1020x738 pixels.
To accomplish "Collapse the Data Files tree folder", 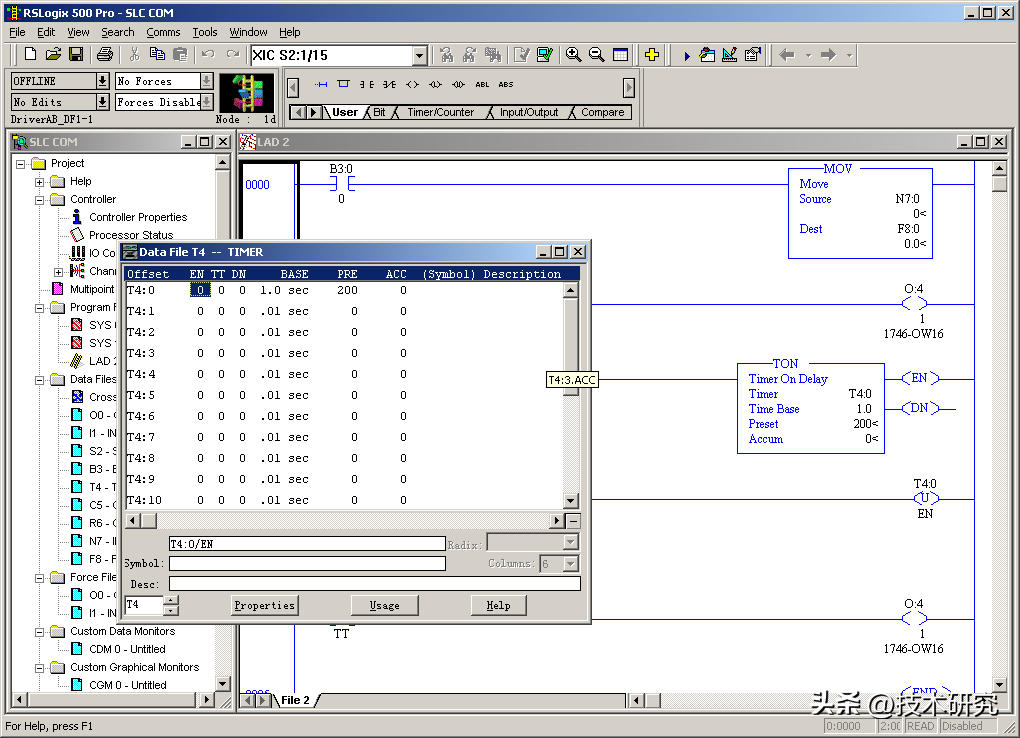I will click(x=41, y=380).
